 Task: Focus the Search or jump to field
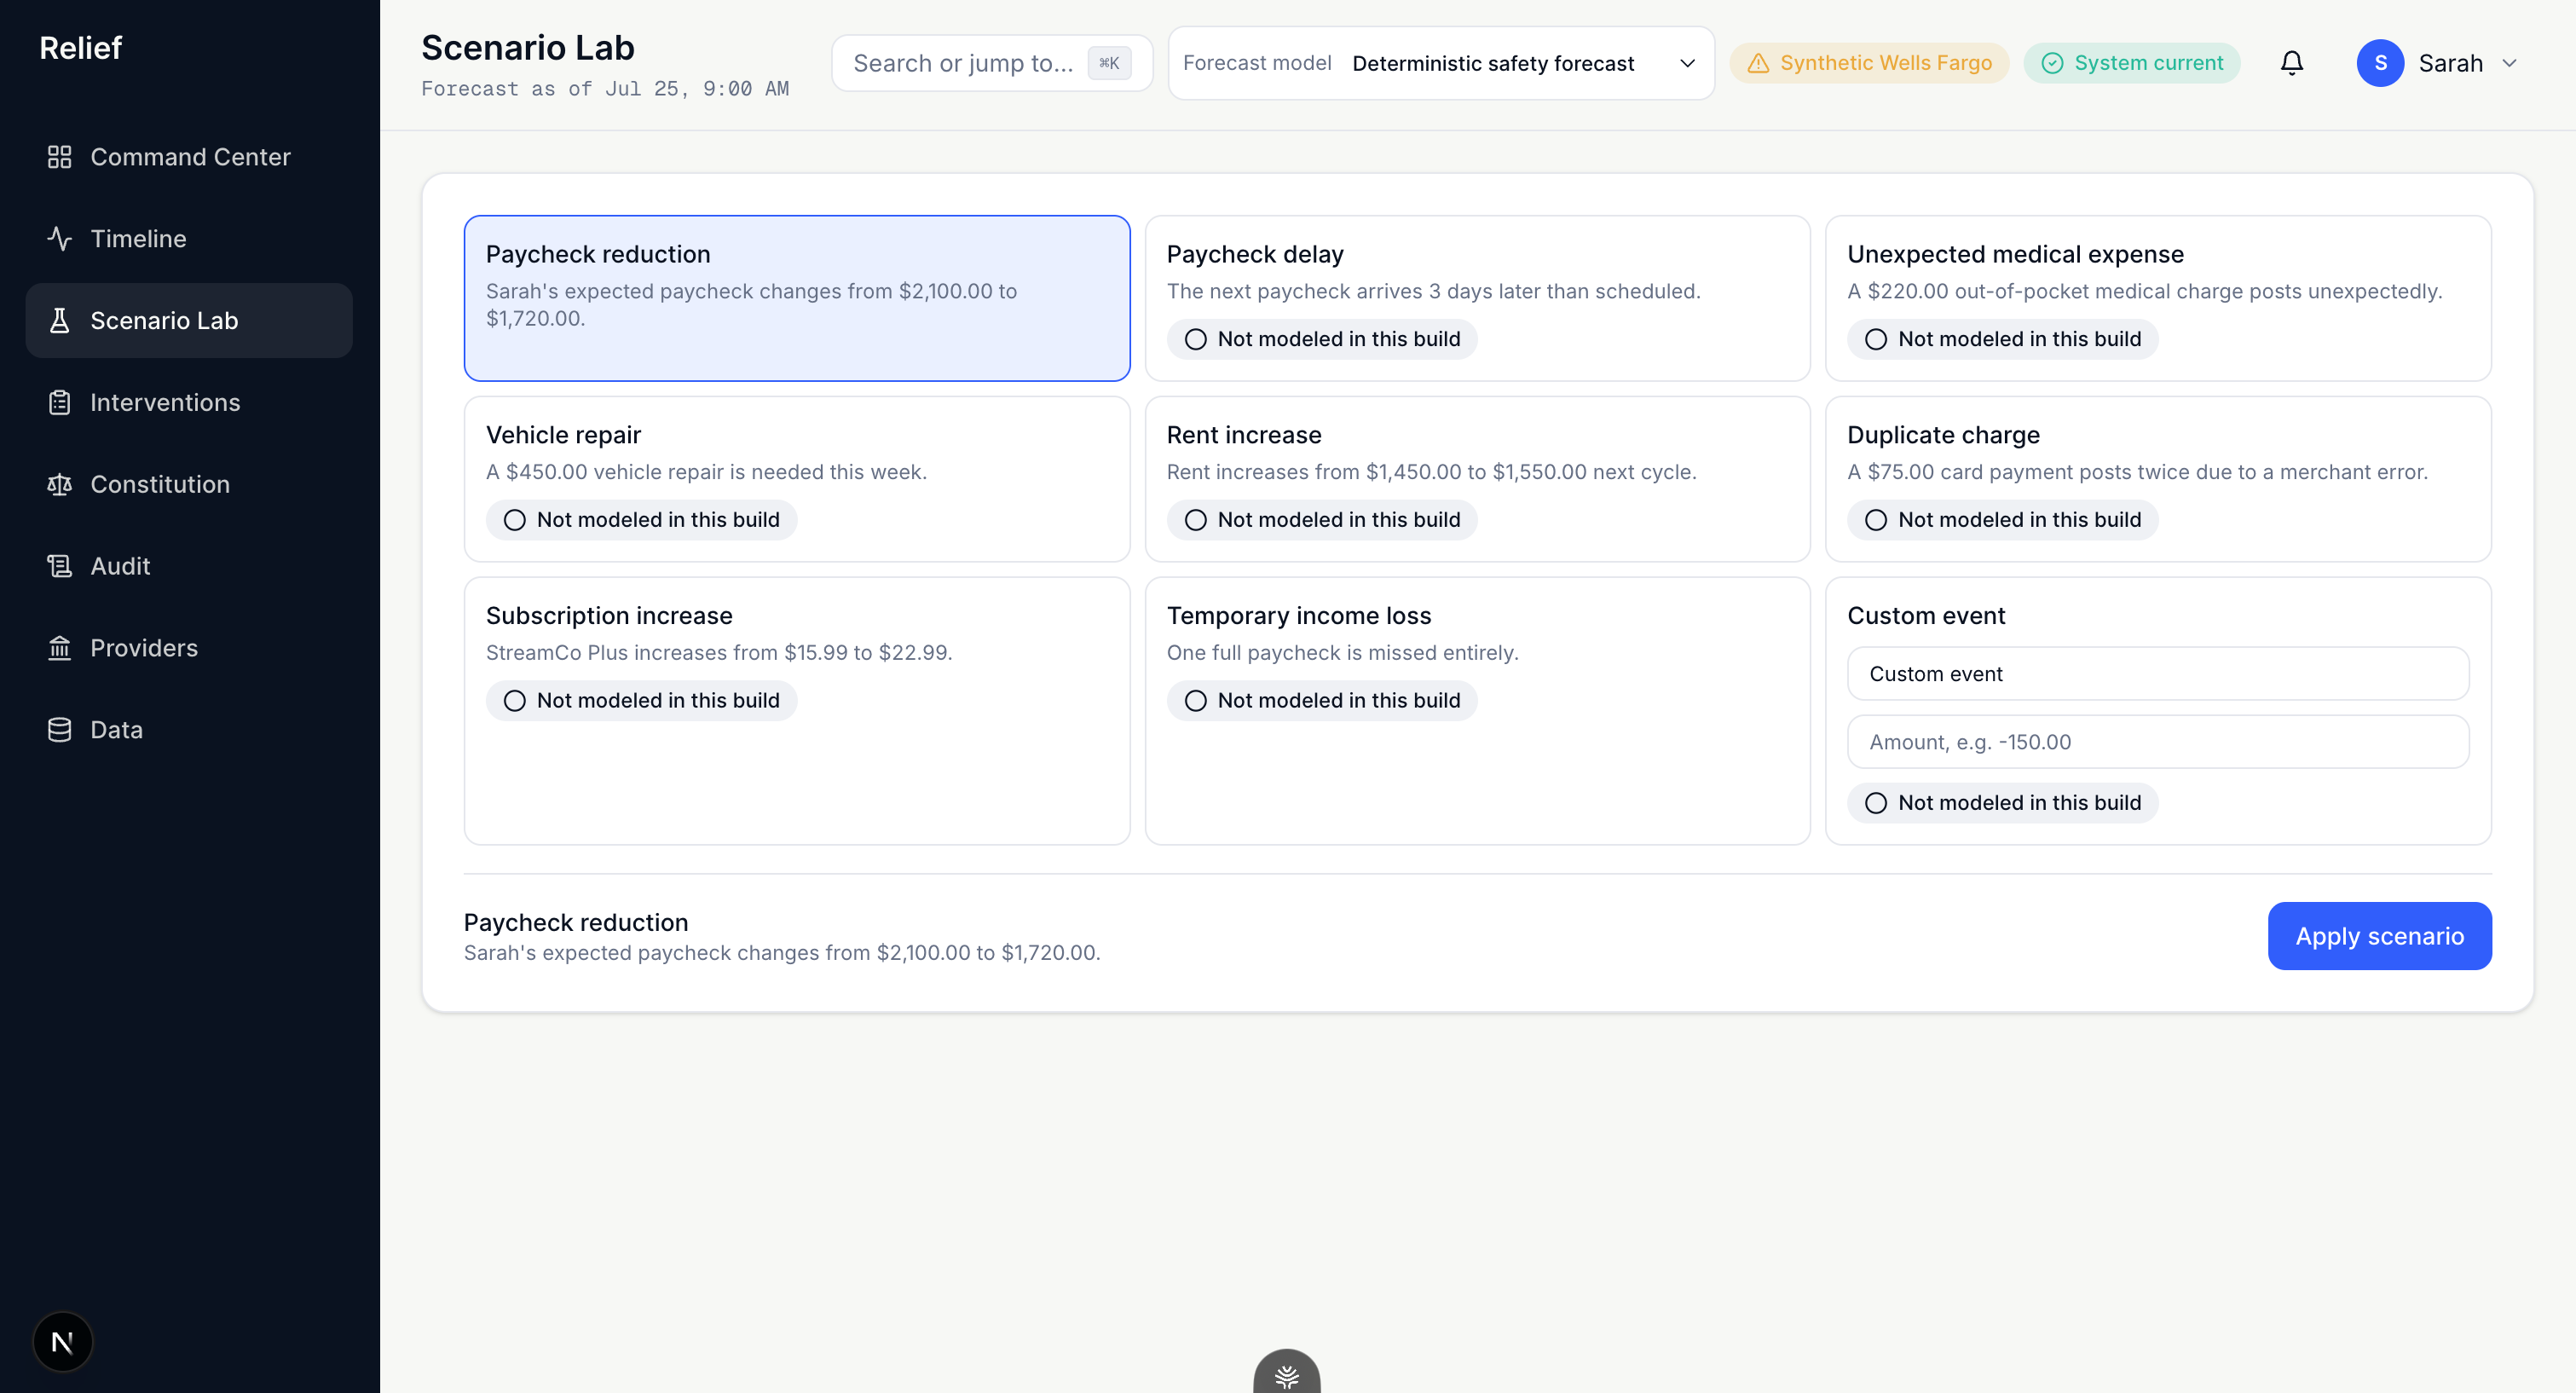(992, 63)
